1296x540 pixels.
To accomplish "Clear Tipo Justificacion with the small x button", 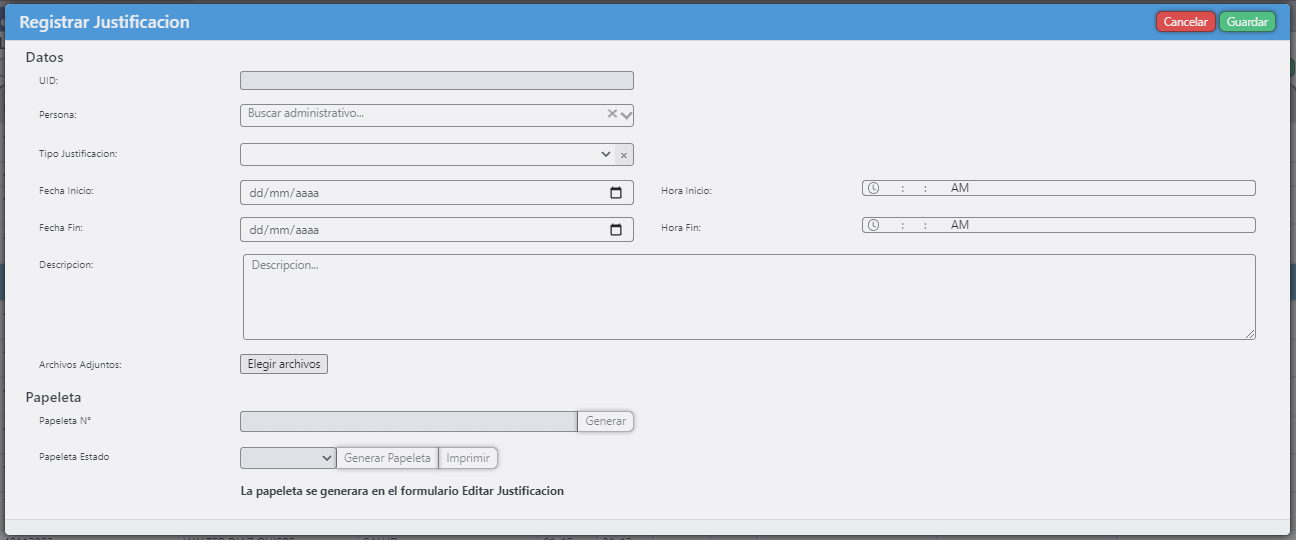I will 624,155.
